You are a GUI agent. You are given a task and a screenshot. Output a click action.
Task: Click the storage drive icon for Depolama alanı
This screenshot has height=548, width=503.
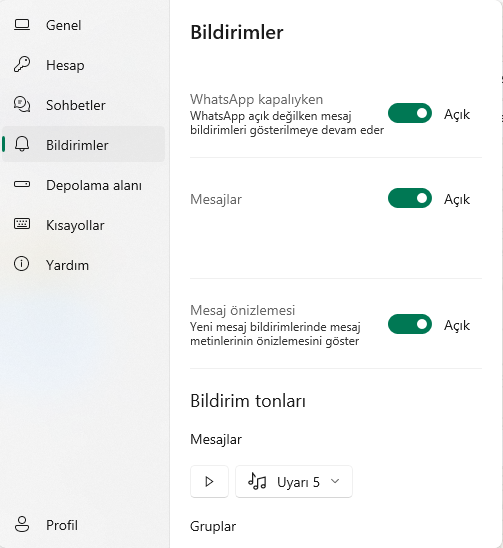tap(22, 184)
